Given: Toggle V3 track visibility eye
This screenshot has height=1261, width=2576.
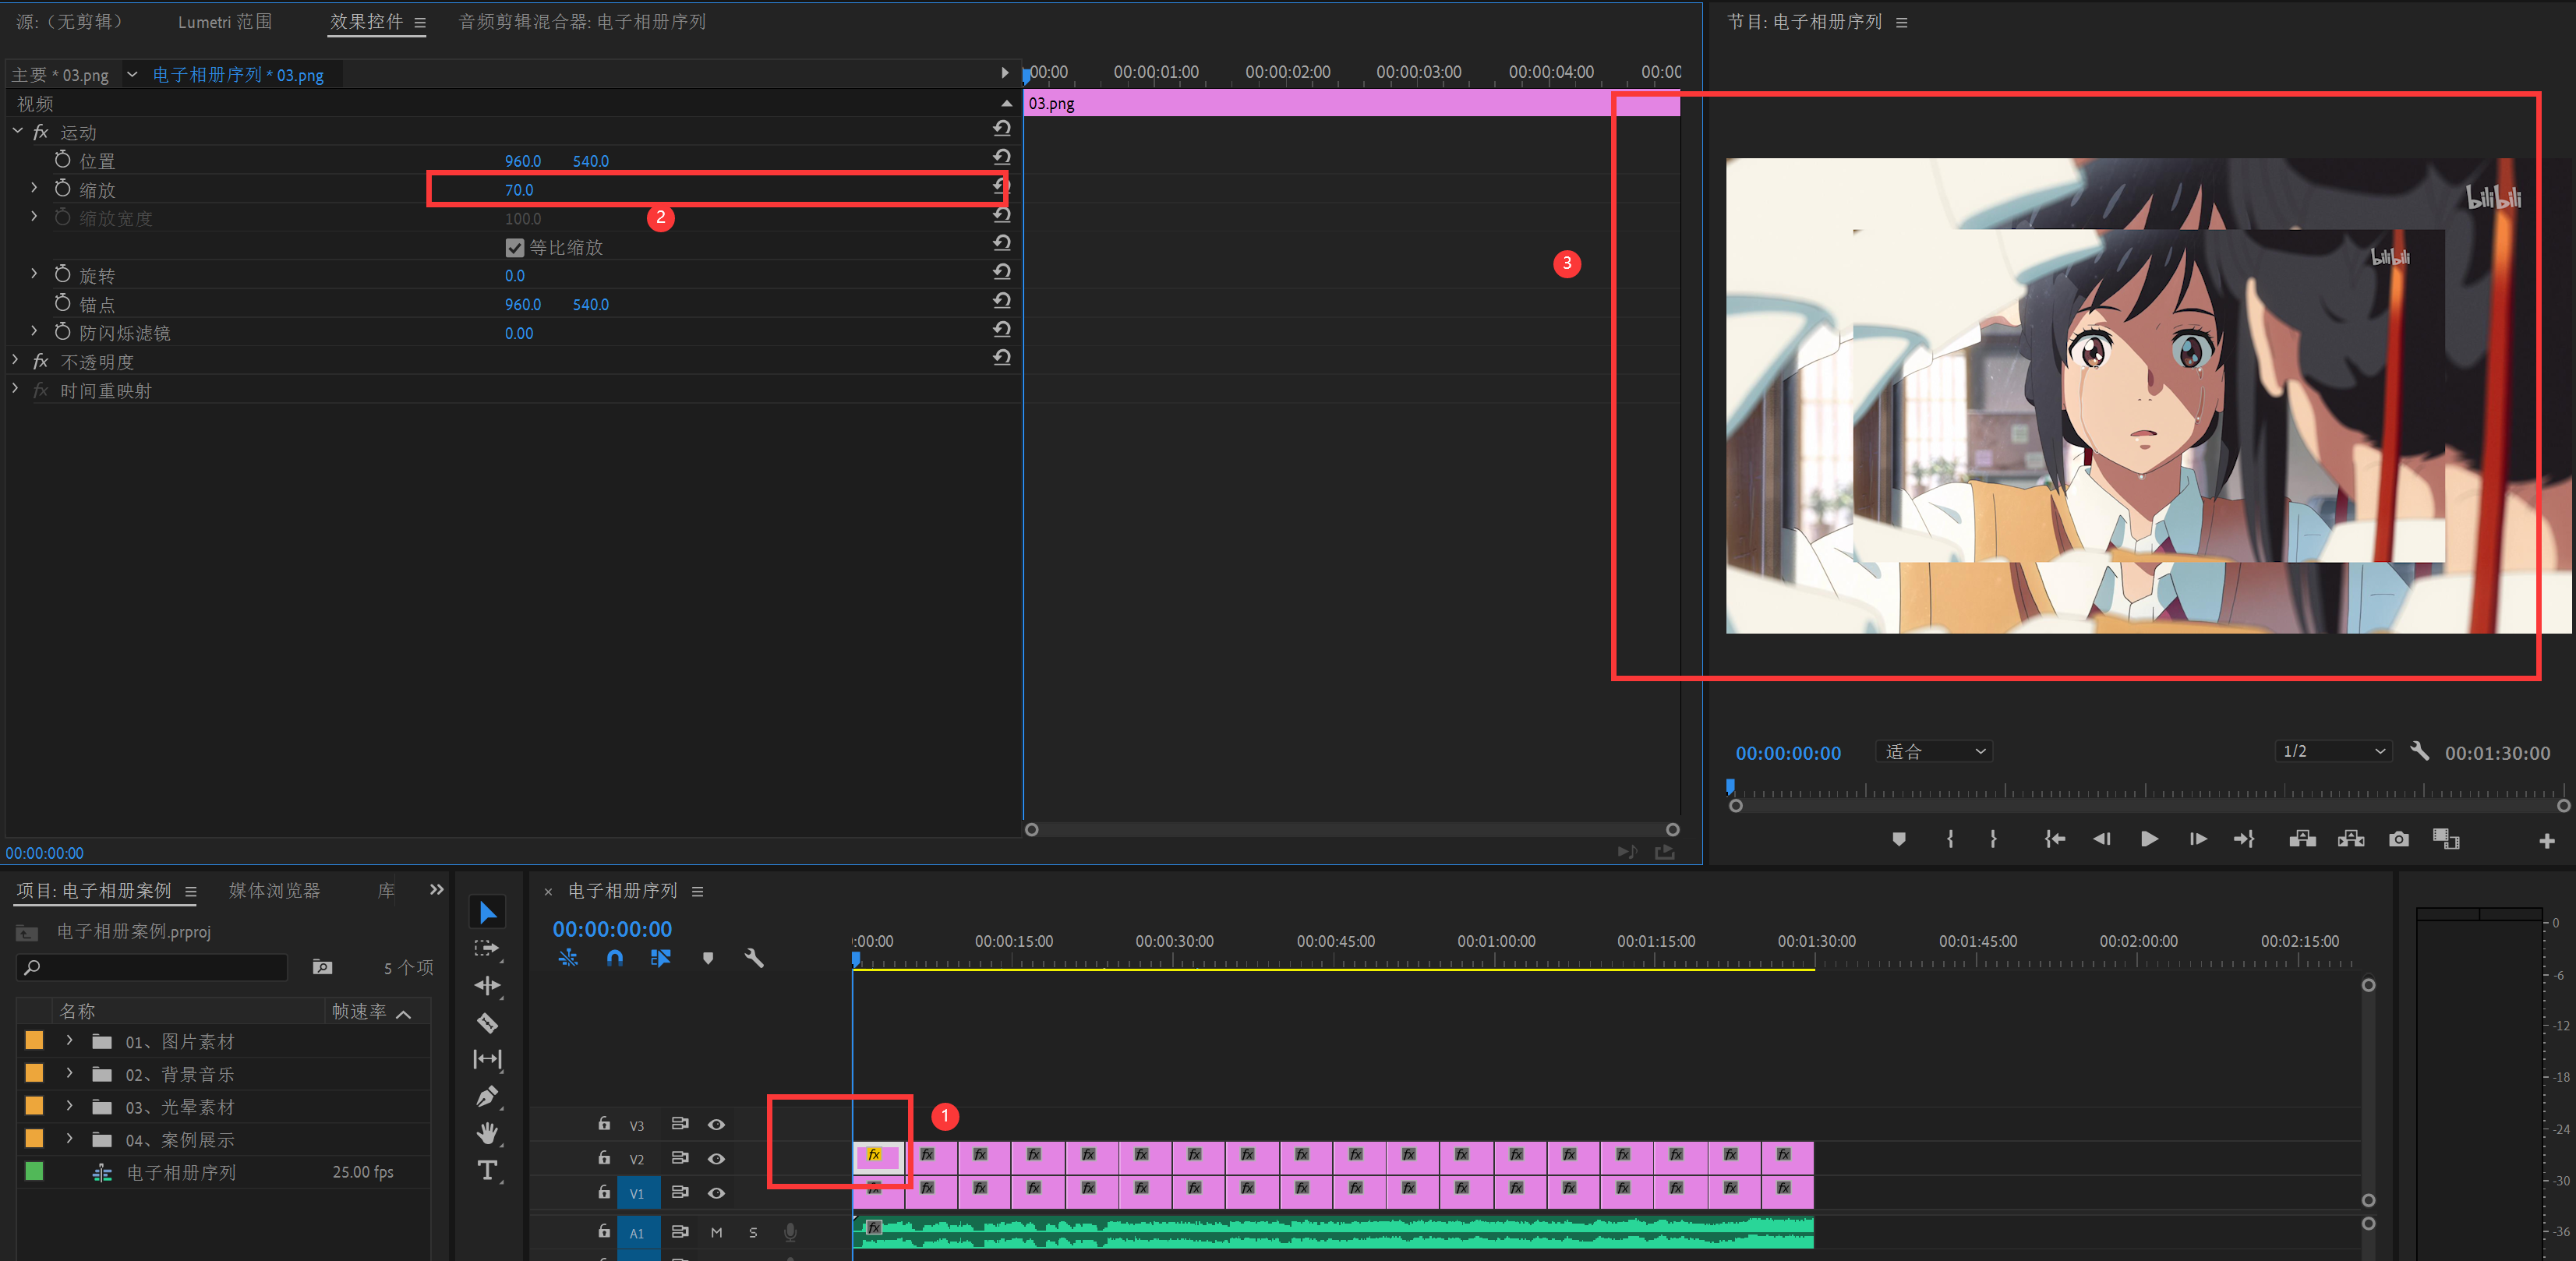Looking at the screenshot, I should pos(716,1124).
